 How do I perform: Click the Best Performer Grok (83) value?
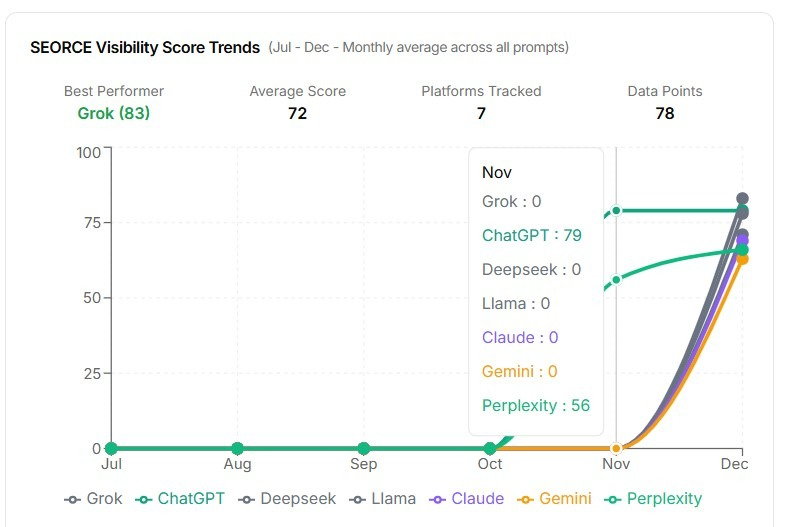[x=114, y=113]
